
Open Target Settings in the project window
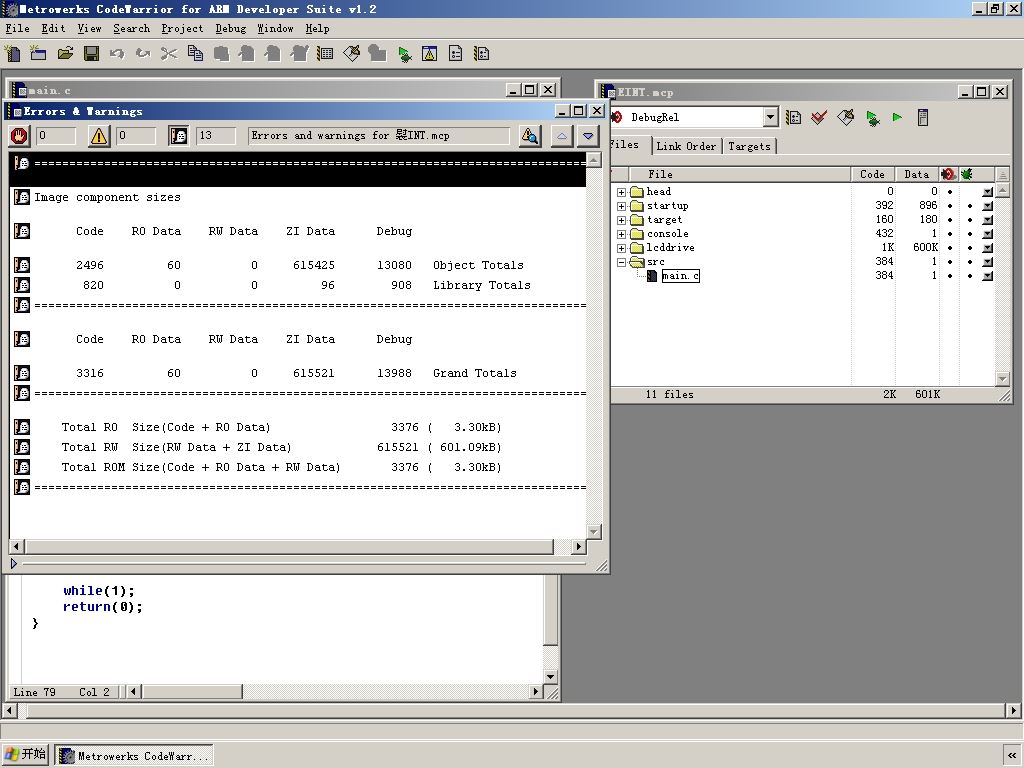click(x=793, y=118)
